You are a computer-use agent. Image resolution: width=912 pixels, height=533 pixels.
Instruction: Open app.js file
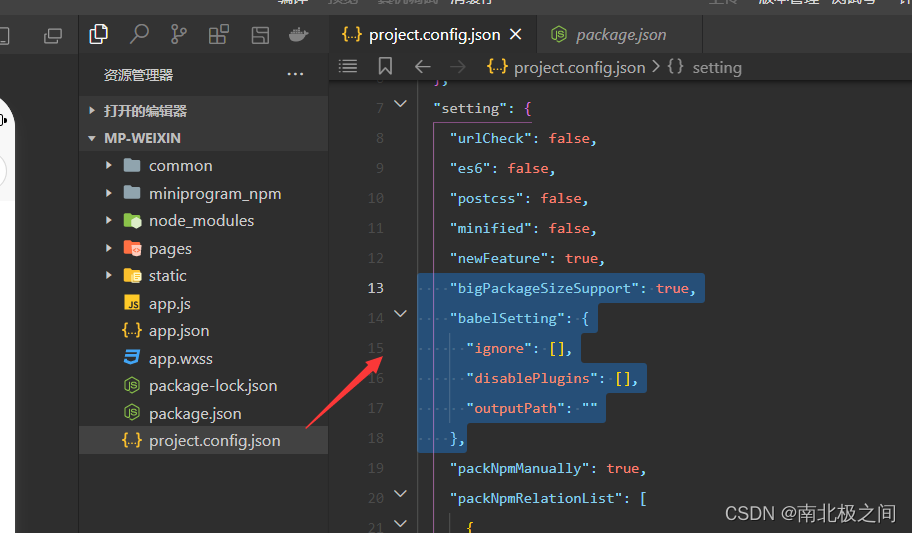pos(204,303)
